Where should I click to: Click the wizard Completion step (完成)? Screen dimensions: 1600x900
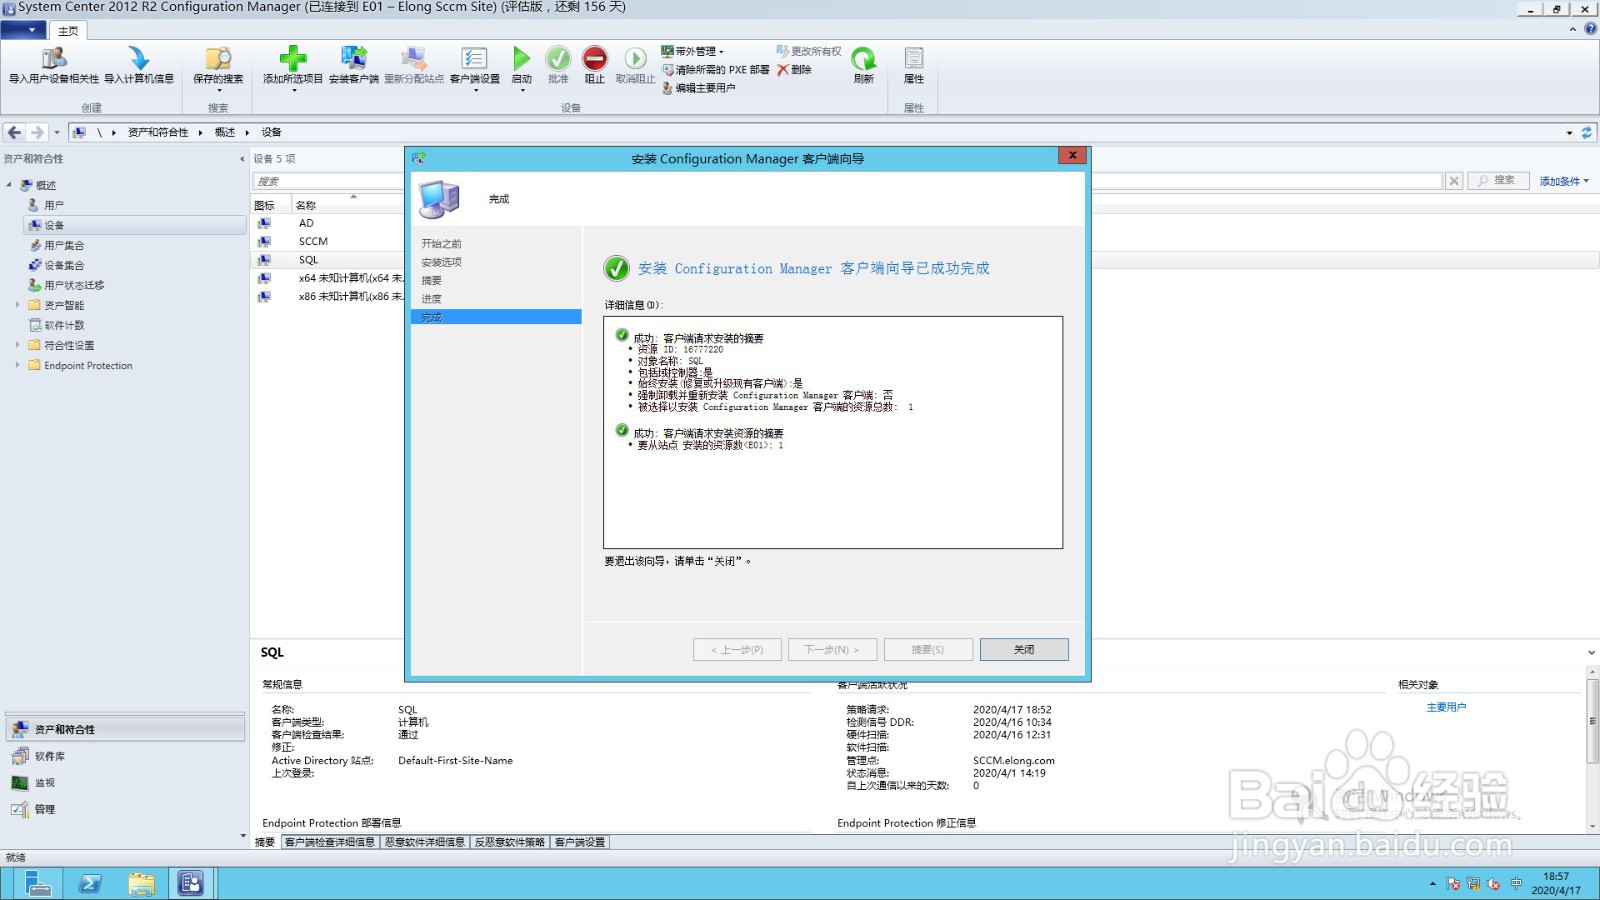pos(496,317)
